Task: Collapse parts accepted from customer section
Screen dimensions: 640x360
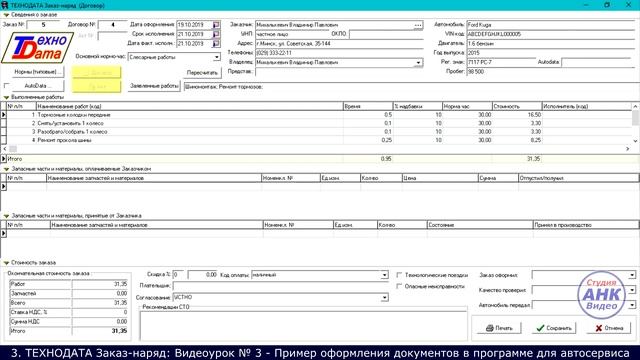Action: click(6, 216)
